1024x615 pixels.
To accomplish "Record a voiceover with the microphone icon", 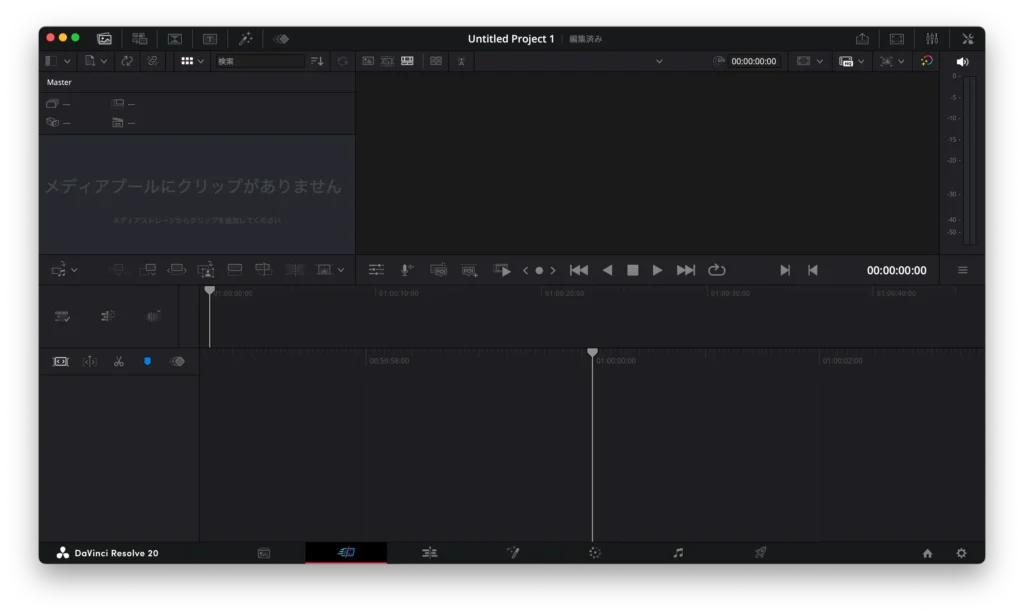I will (x=406, y=269).
